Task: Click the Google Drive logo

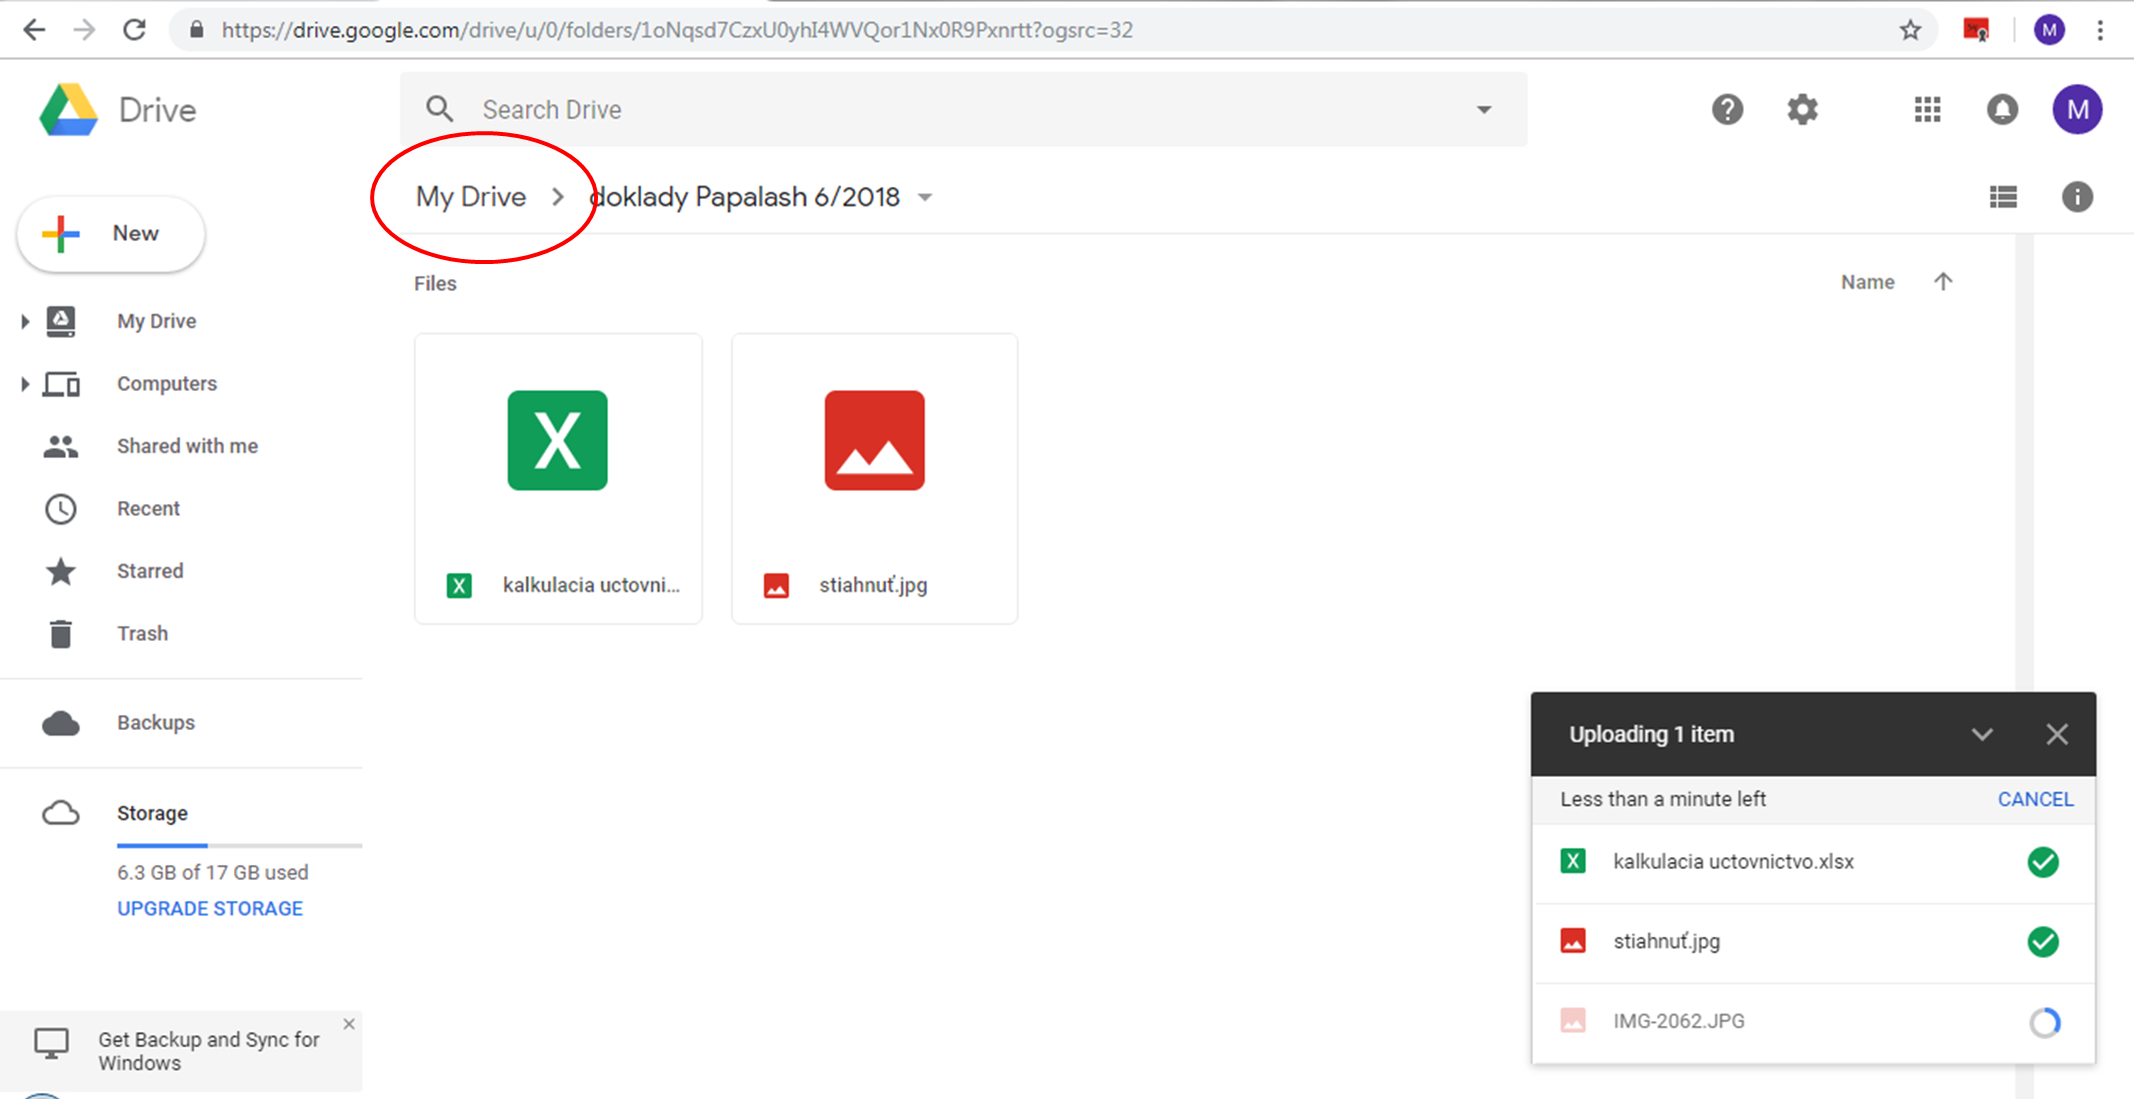Action: coord(68,109)
